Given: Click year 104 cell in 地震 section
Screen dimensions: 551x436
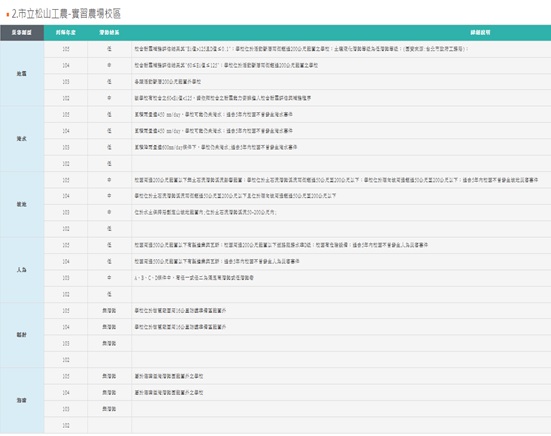Looking at the screenshot, I should [66, 65].
